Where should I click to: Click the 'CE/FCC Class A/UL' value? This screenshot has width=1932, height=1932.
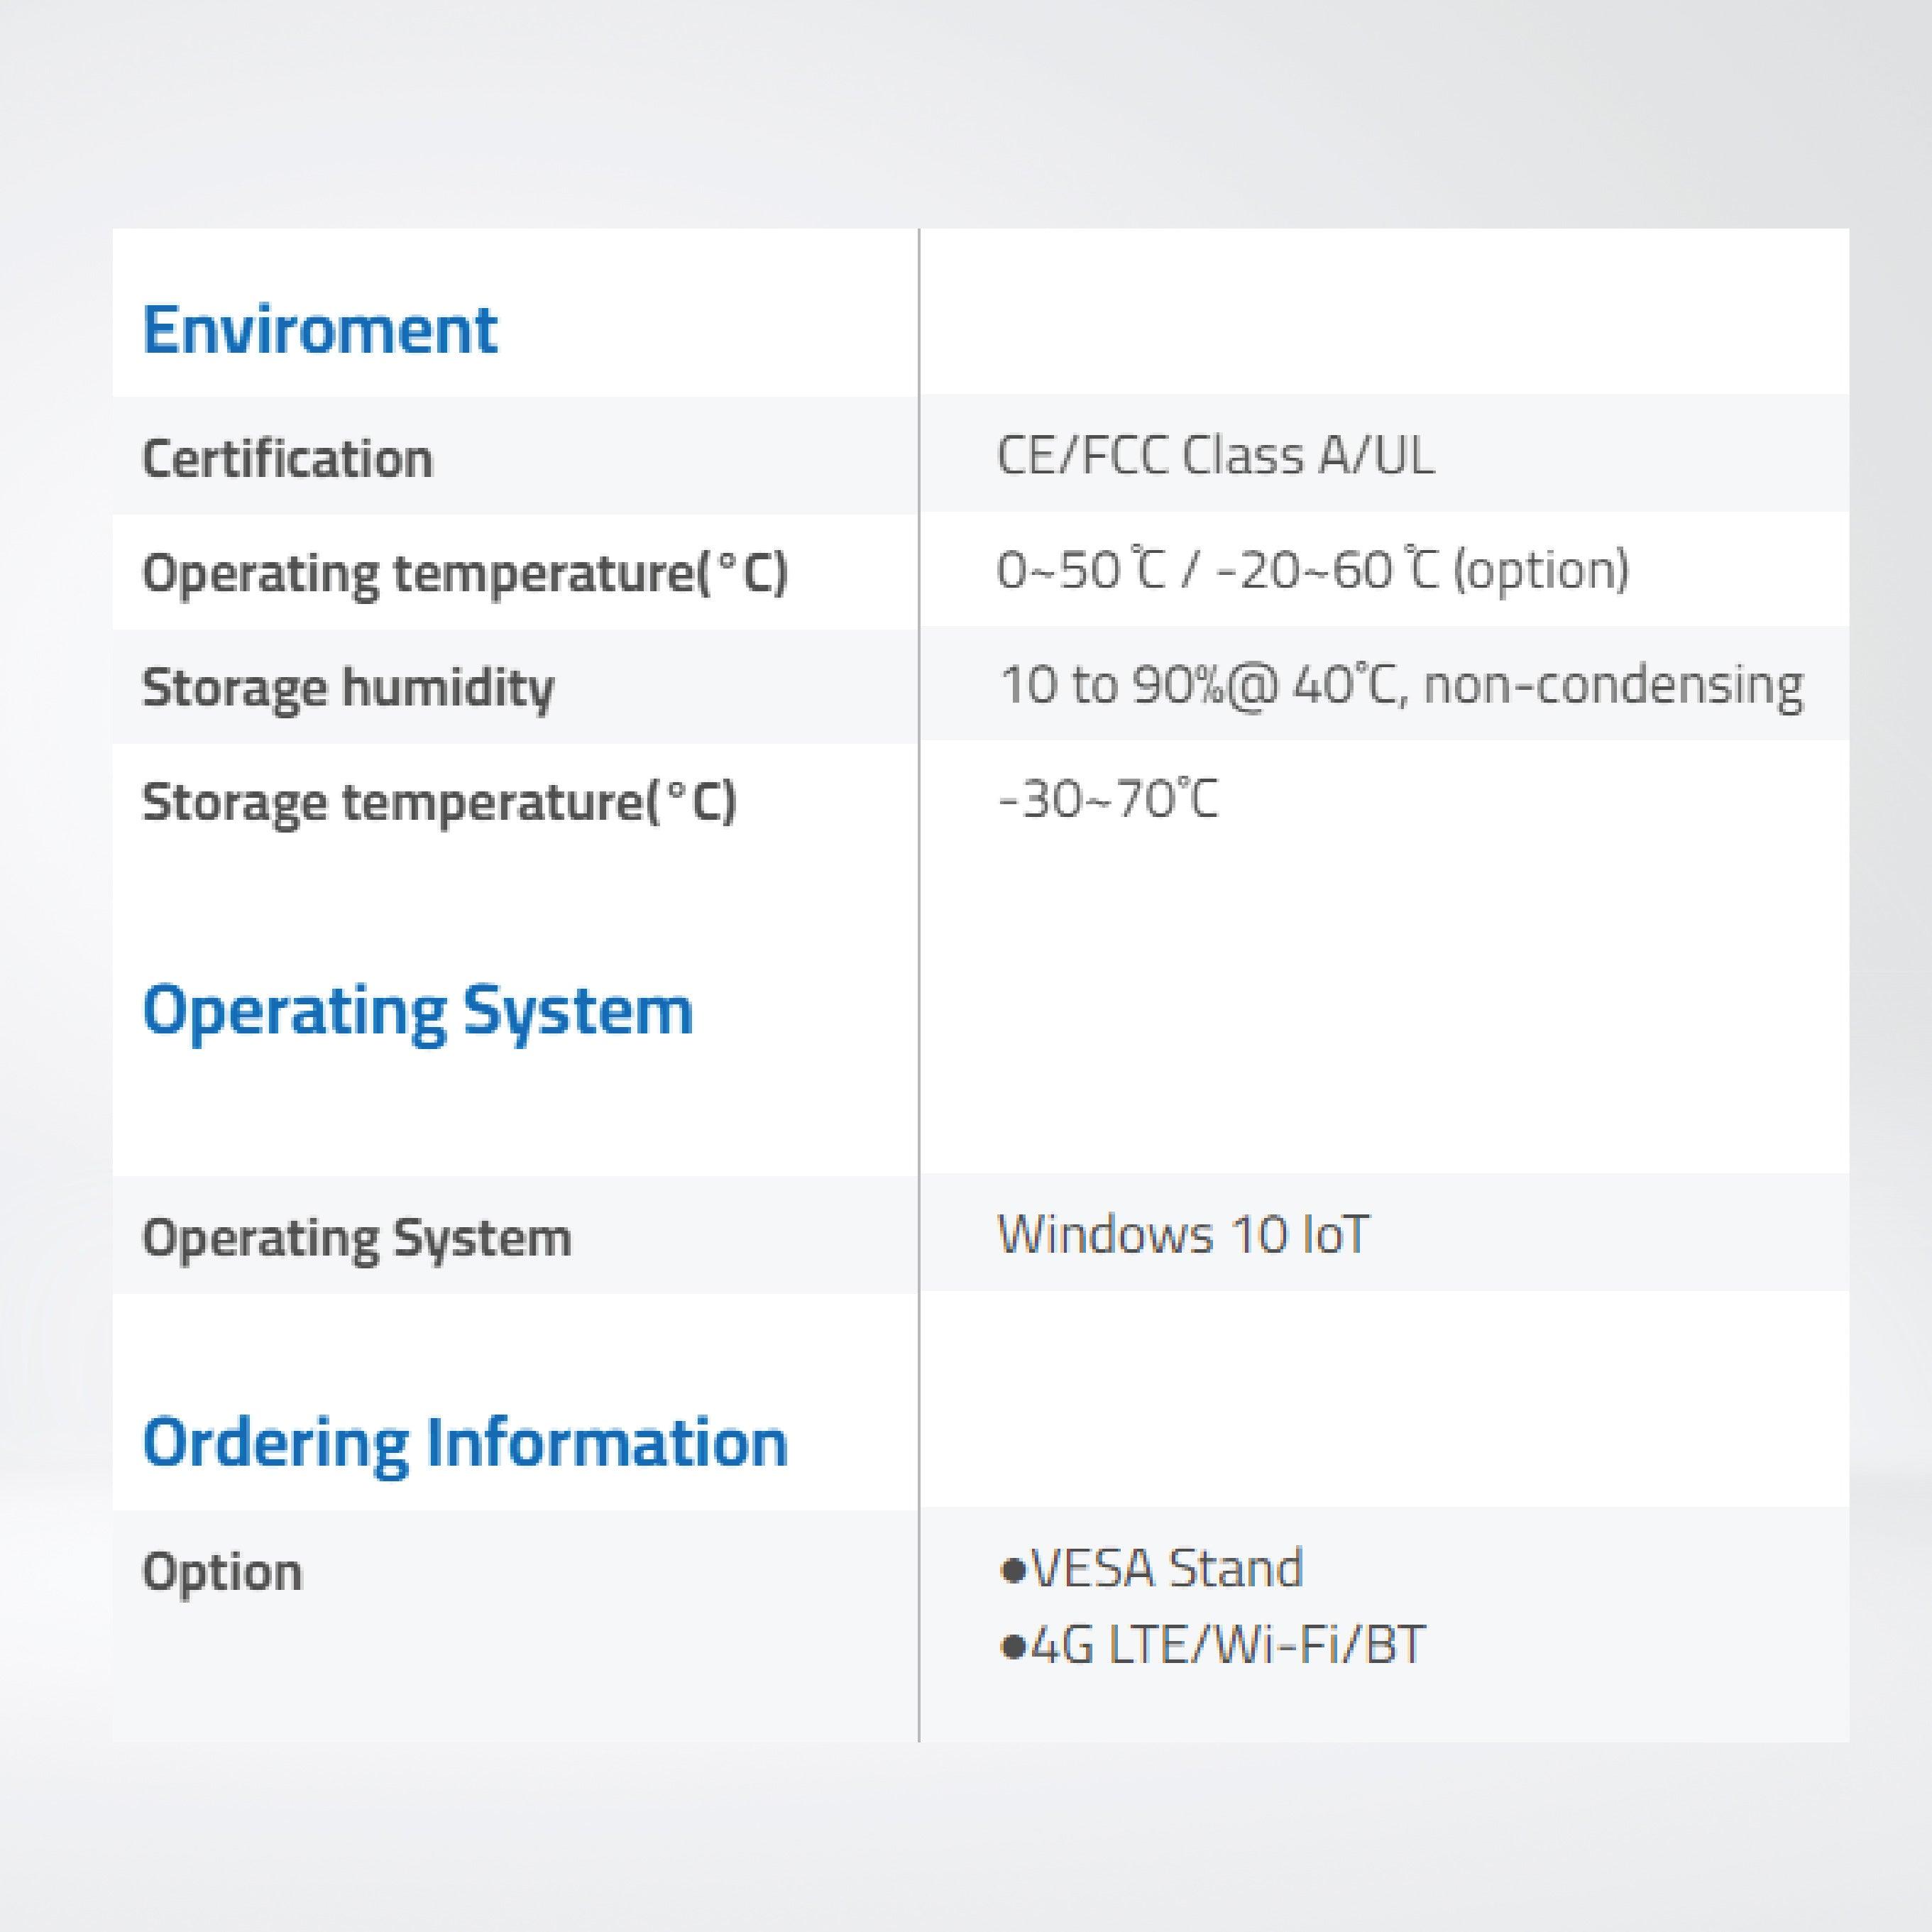(1215, 456)
